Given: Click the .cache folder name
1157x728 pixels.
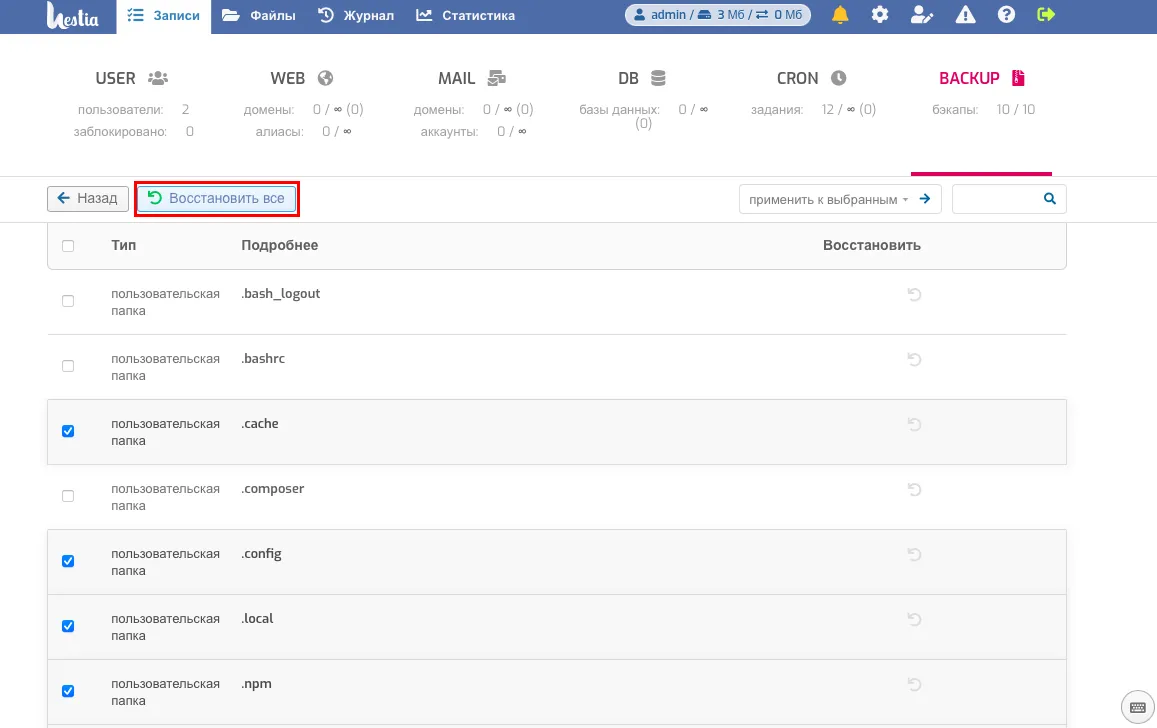Looking at the screenshot, I should pyautogui.click(x=260, y=423).
